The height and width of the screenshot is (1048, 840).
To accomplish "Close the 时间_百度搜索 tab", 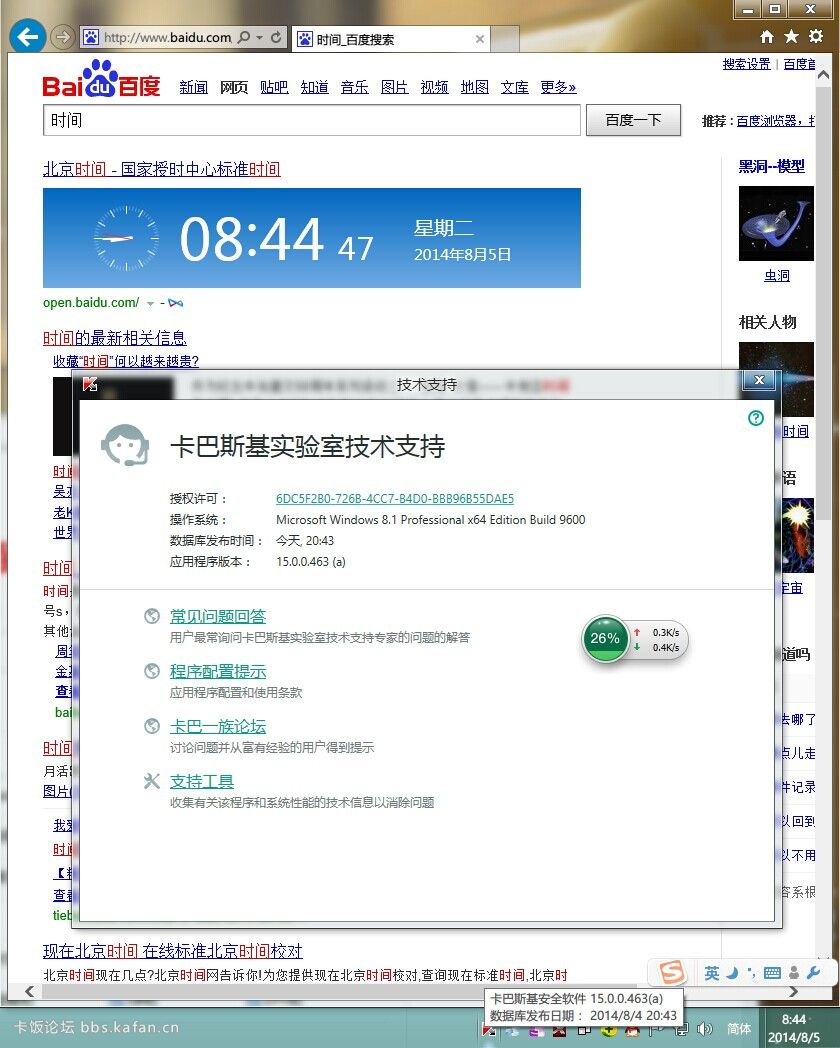I will pyautogui.click(x=480, y=39).
